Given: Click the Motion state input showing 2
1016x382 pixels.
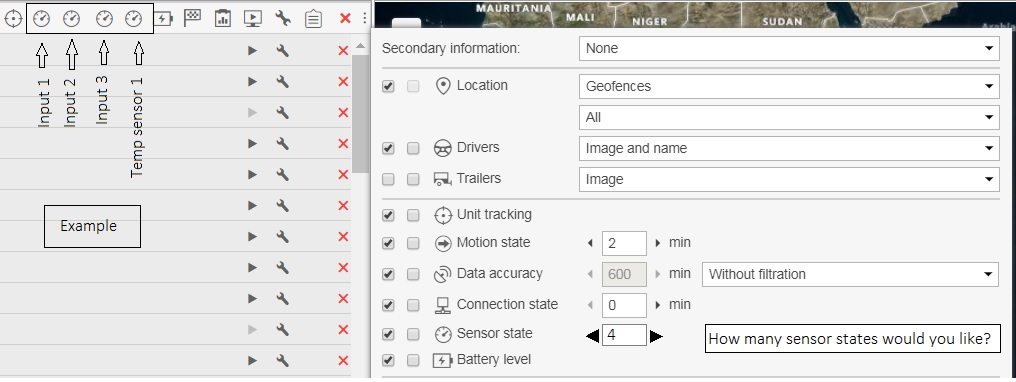Looking at the screenshot, I should 624,243.
